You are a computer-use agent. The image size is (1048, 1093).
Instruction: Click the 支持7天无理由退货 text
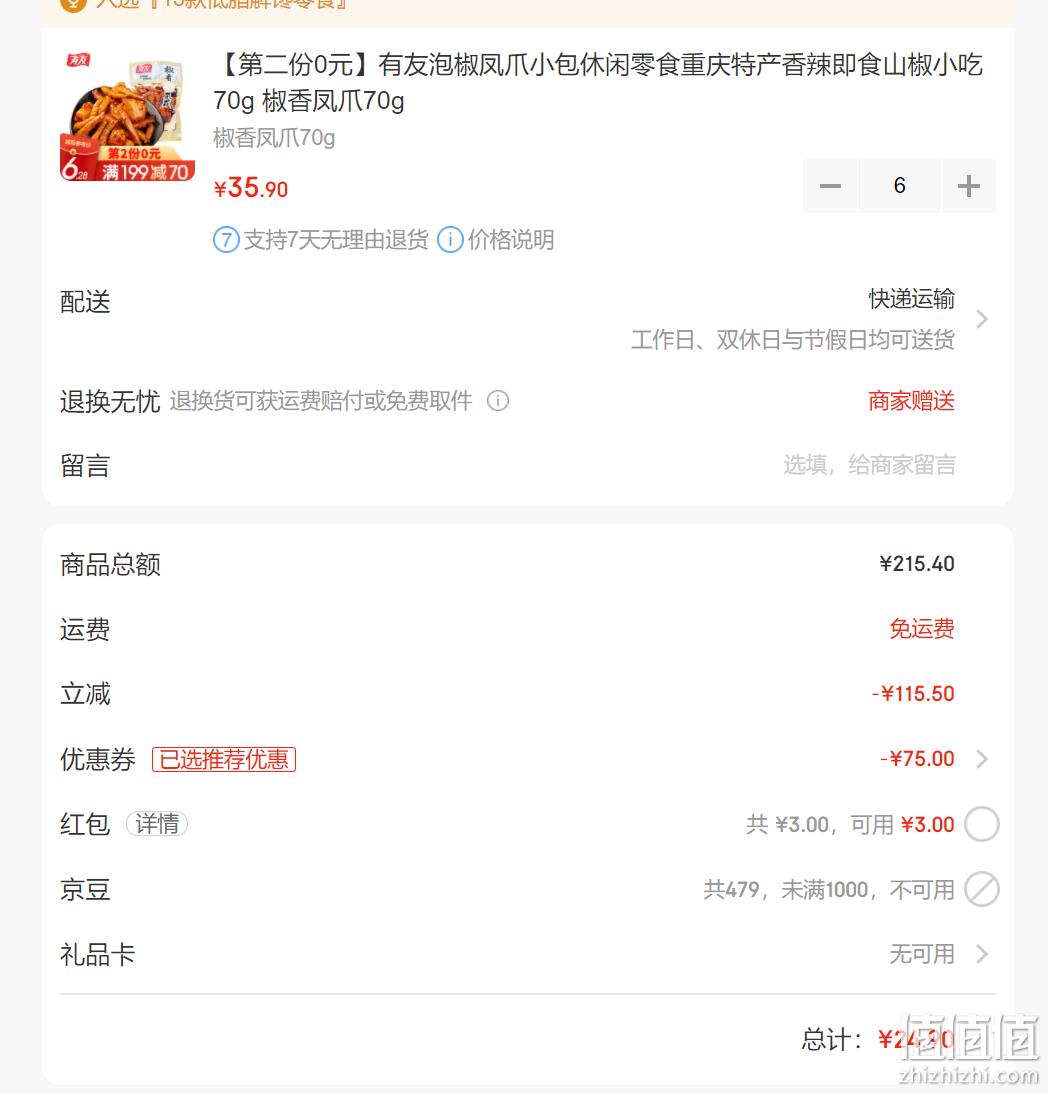(x=335, y=240)
